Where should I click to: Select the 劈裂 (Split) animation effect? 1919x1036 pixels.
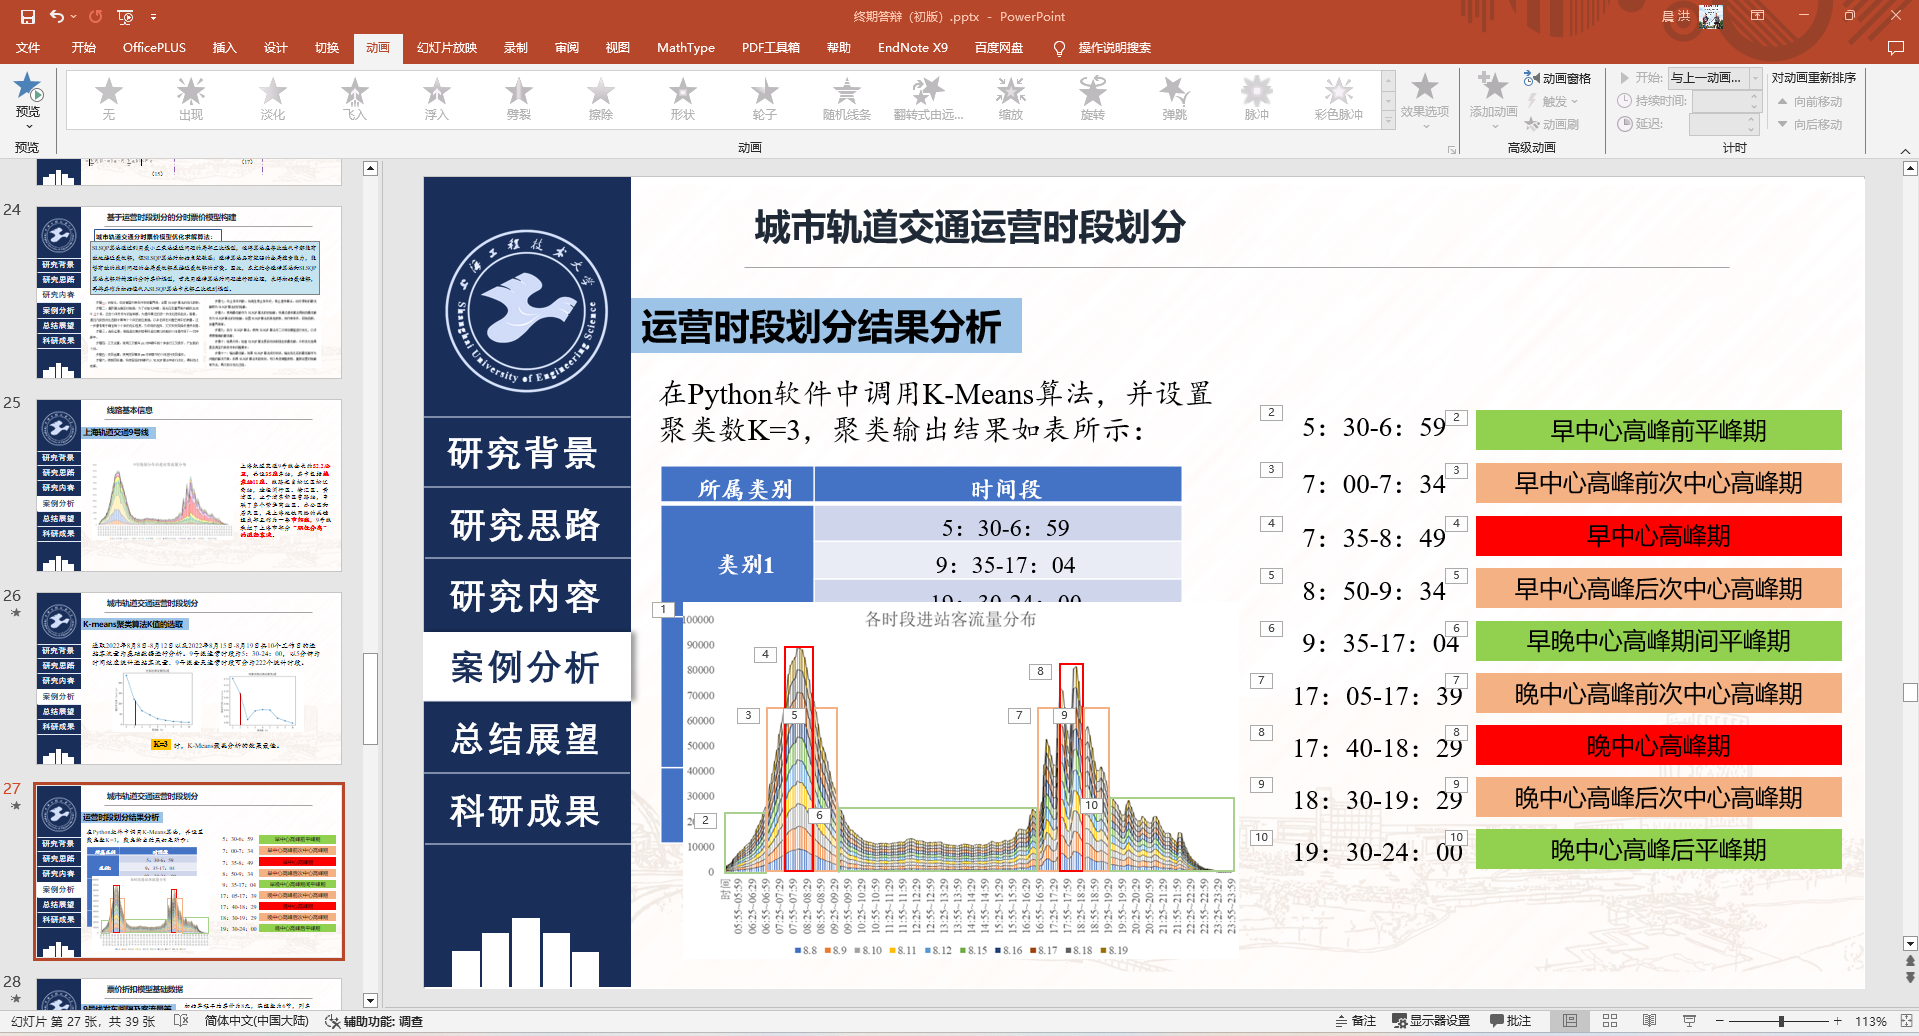tap(518, 99)
